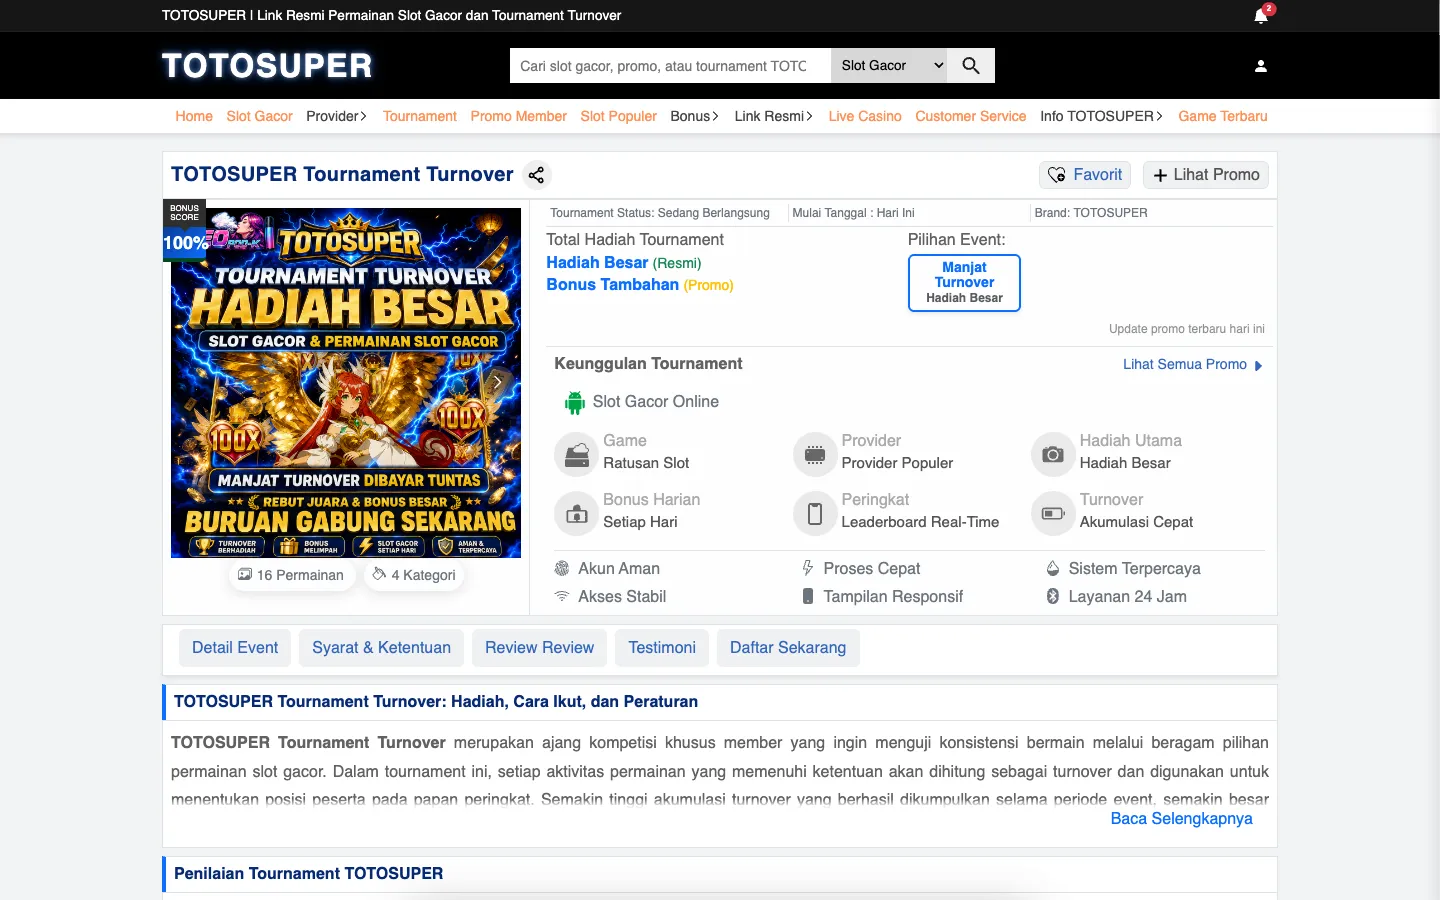Click the Peringkat phone icon
The height and width of the screenshot is (900, 1440).
815,514
